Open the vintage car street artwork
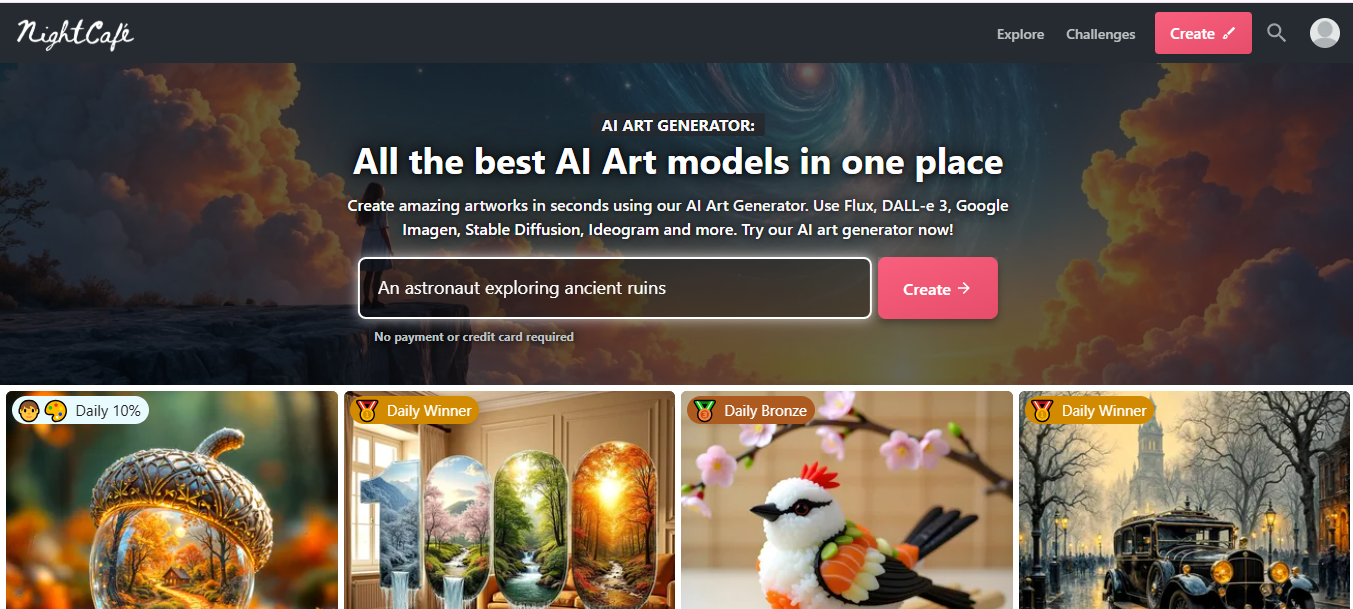Screen dimensions: 1353x609 1185,500
